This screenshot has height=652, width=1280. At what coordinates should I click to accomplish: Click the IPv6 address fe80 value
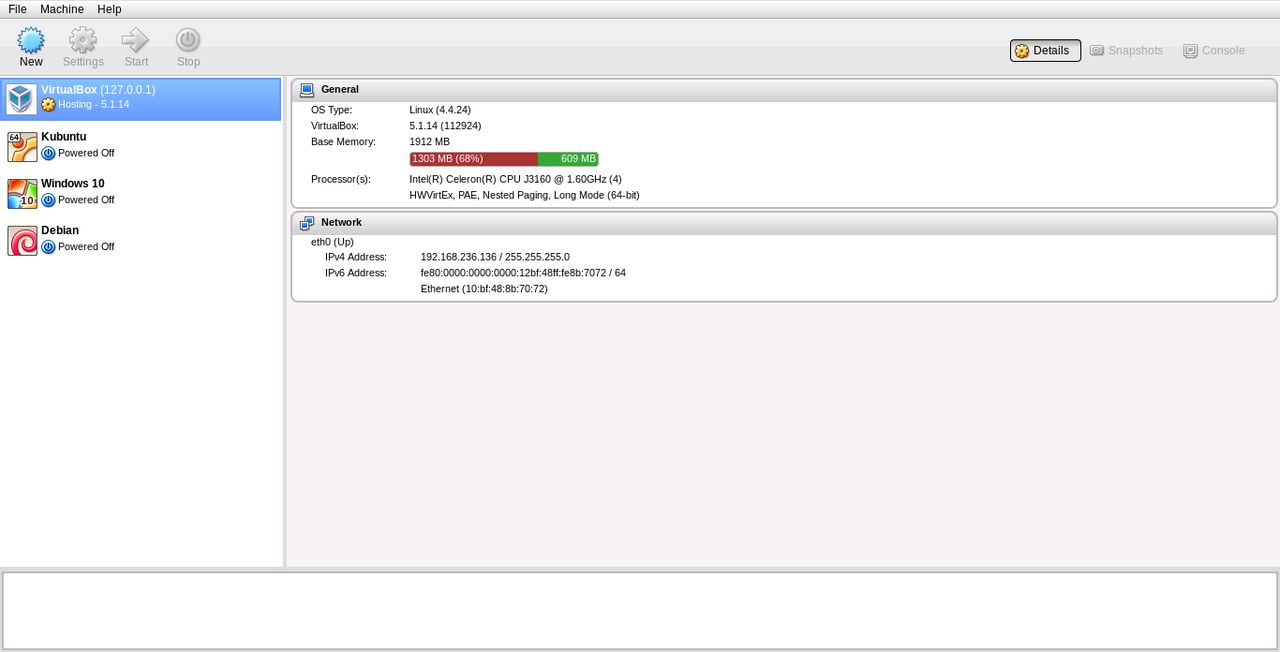pyautogui.click(x=523, y=273)
